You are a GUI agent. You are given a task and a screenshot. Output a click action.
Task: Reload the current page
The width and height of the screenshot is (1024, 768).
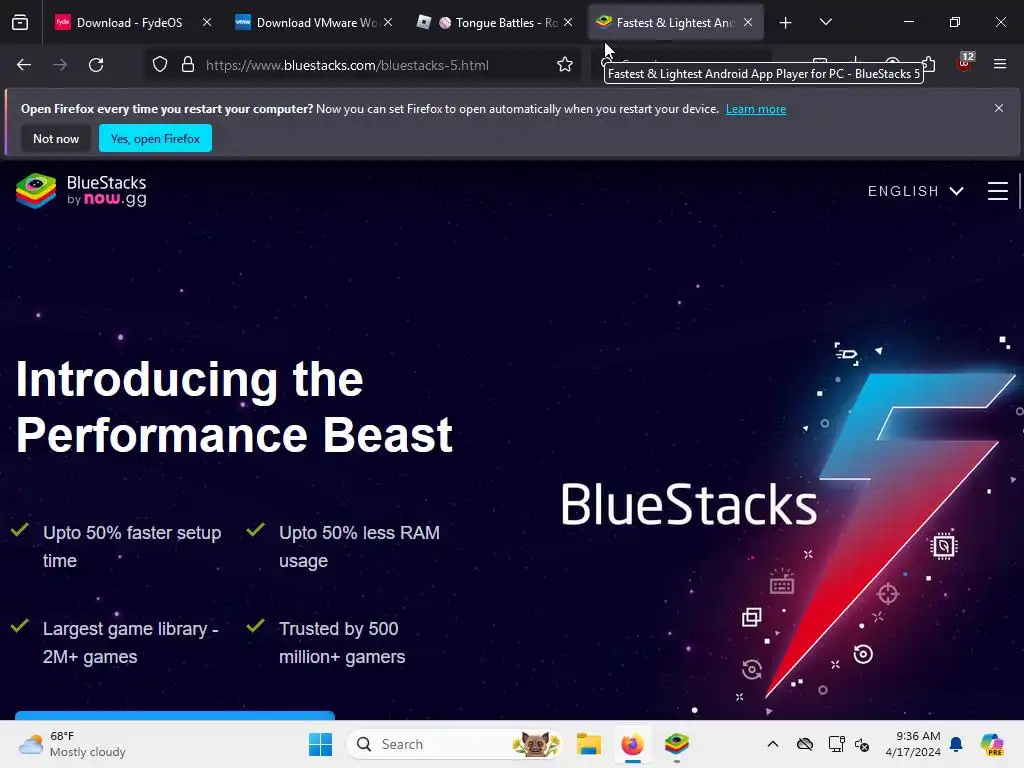coord(96,65)
